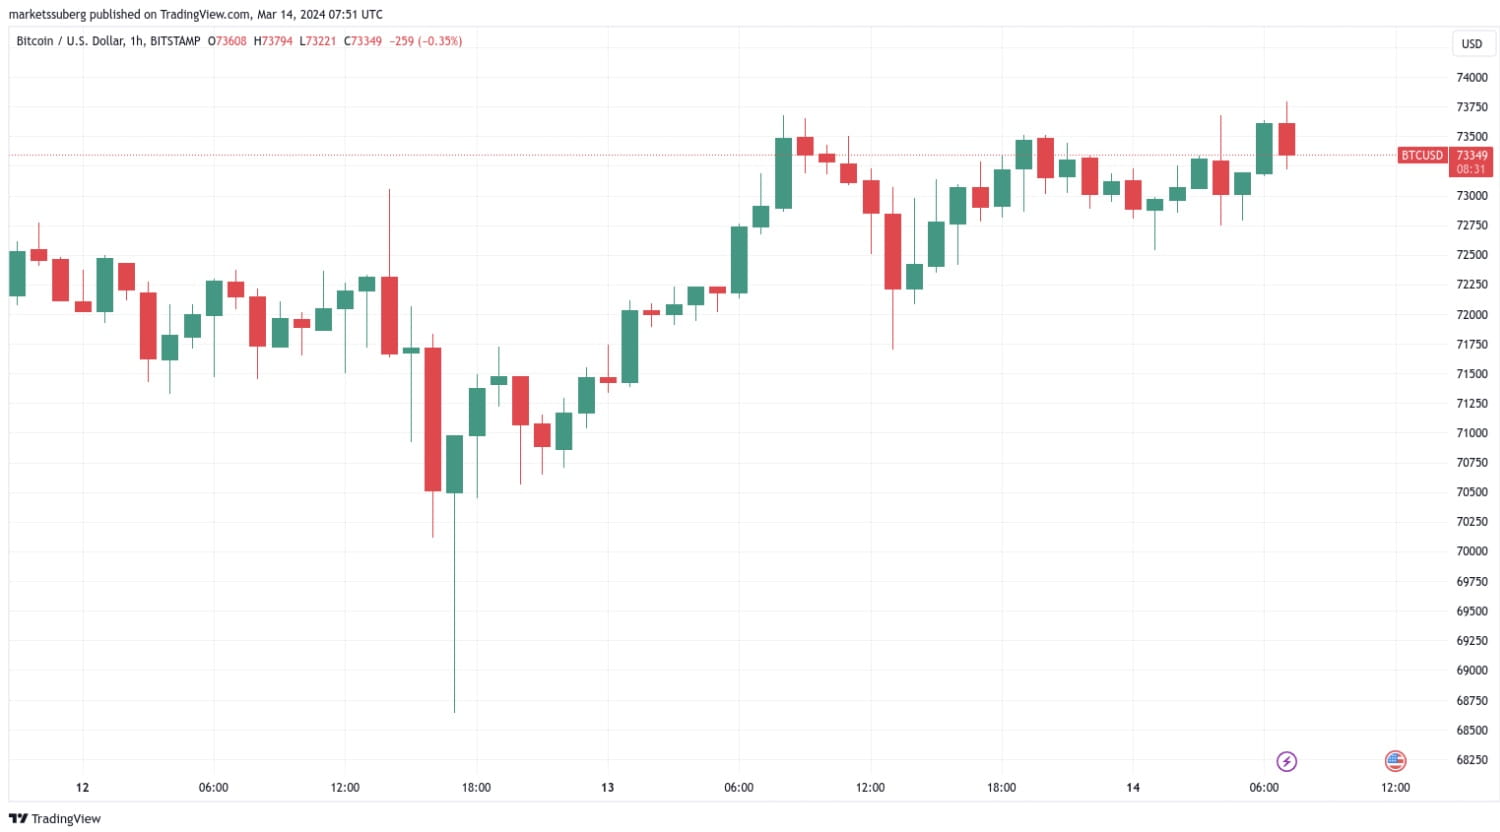
Task: Click the lightning bolt event marker icon
Action: (x=1286, y=761)
